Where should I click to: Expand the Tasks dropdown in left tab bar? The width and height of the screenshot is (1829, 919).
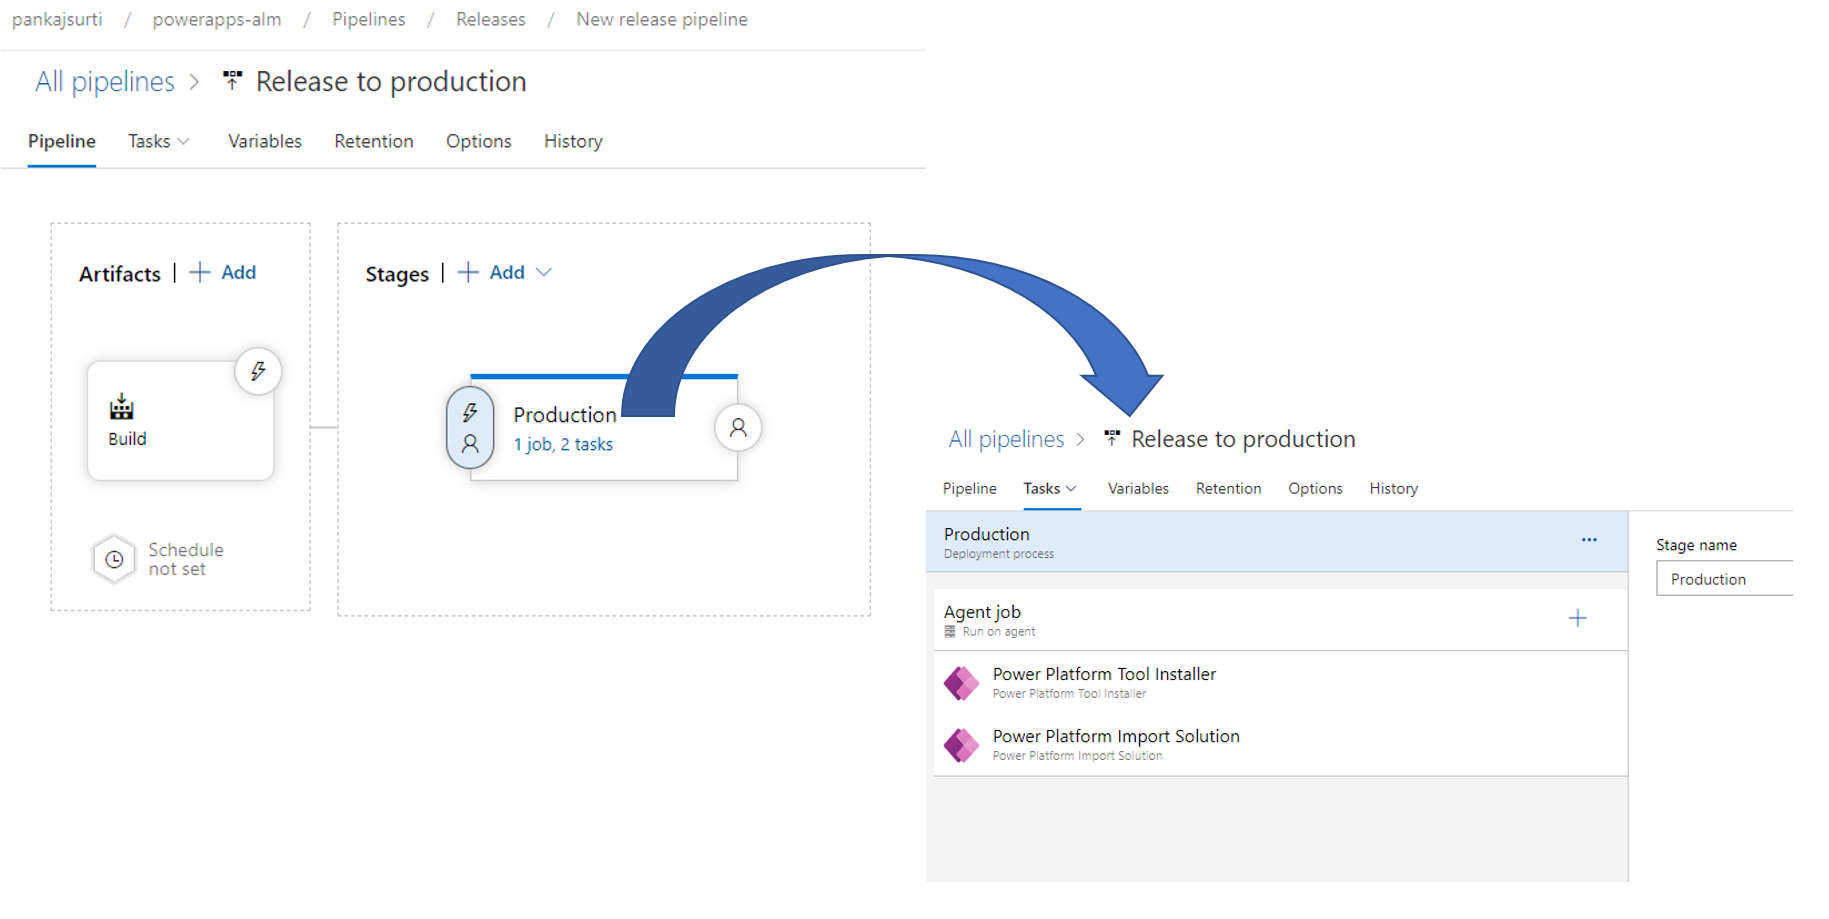pos(159,142)
